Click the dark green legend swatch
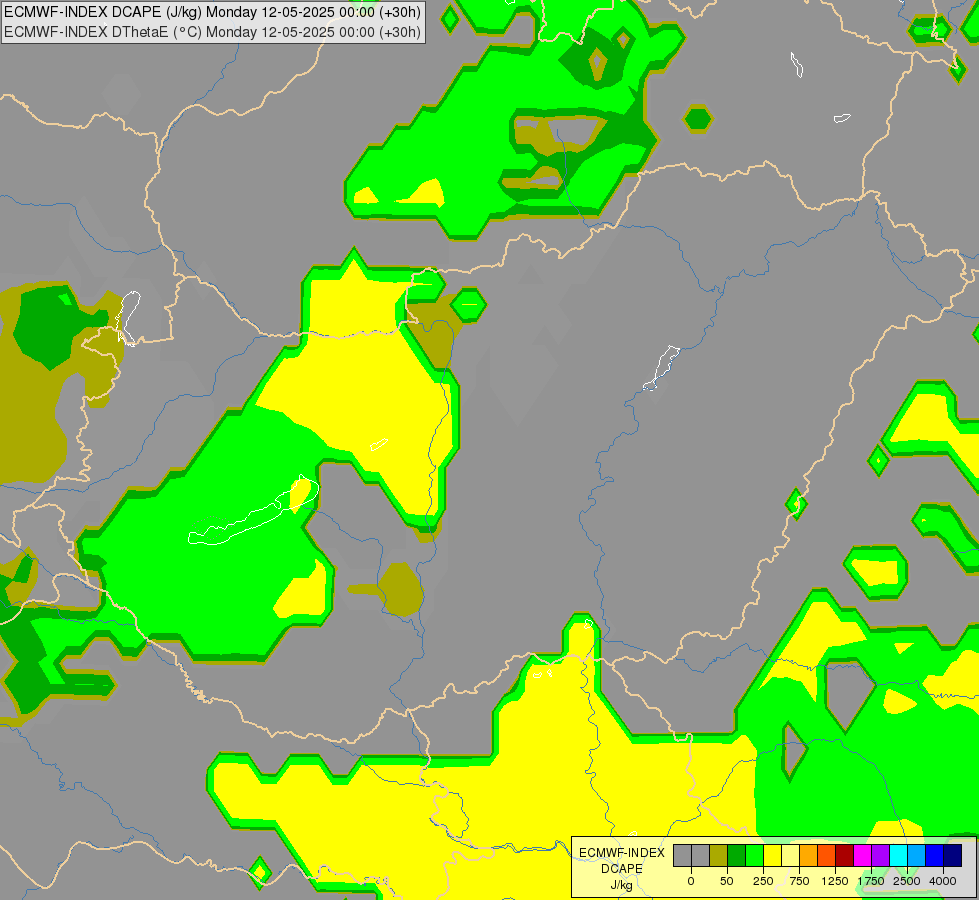Screen dimensions: 979x900 pyautogui.click(x=737, y=856)
